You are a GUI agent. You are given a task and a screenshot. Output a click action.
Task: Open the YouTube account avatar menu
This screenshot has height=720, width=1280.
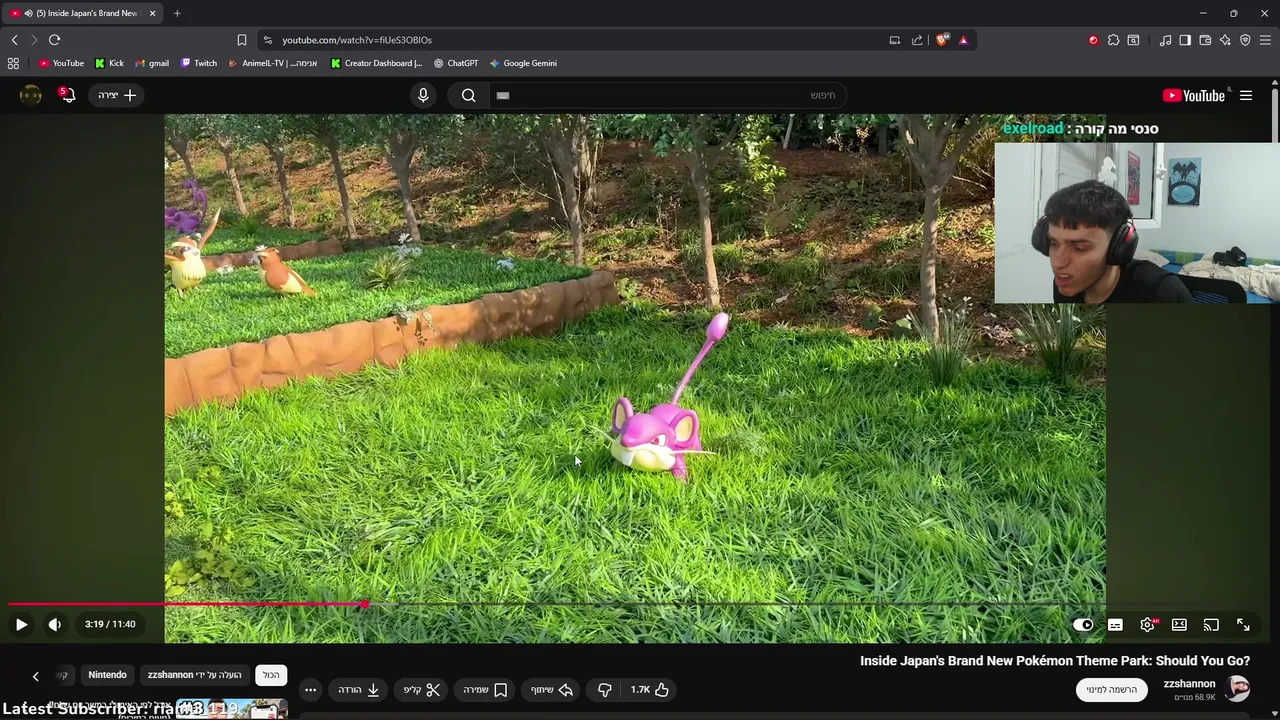(x=31, y=95)
